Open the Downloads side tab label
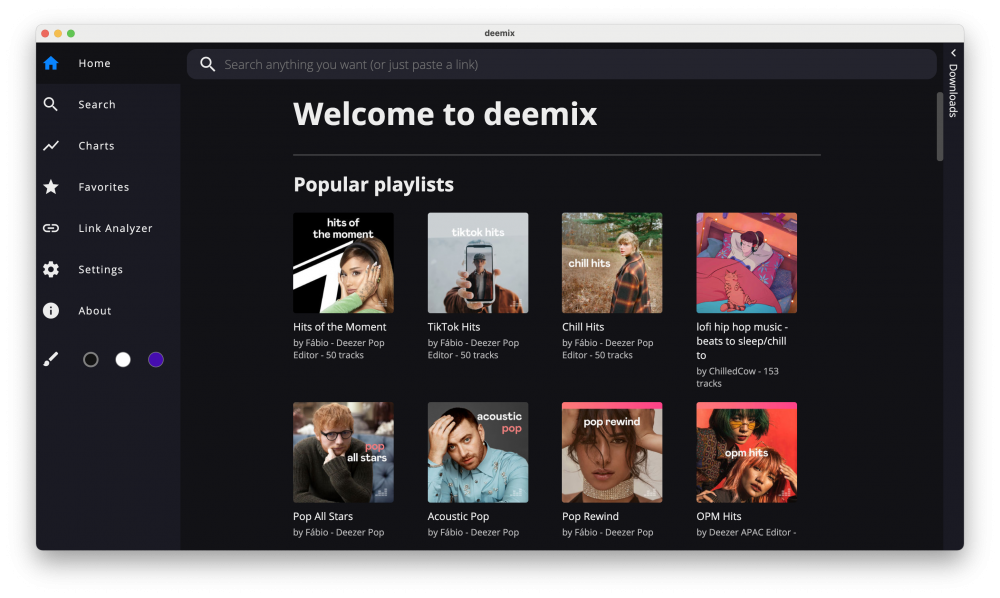 (x=953, y=91)
